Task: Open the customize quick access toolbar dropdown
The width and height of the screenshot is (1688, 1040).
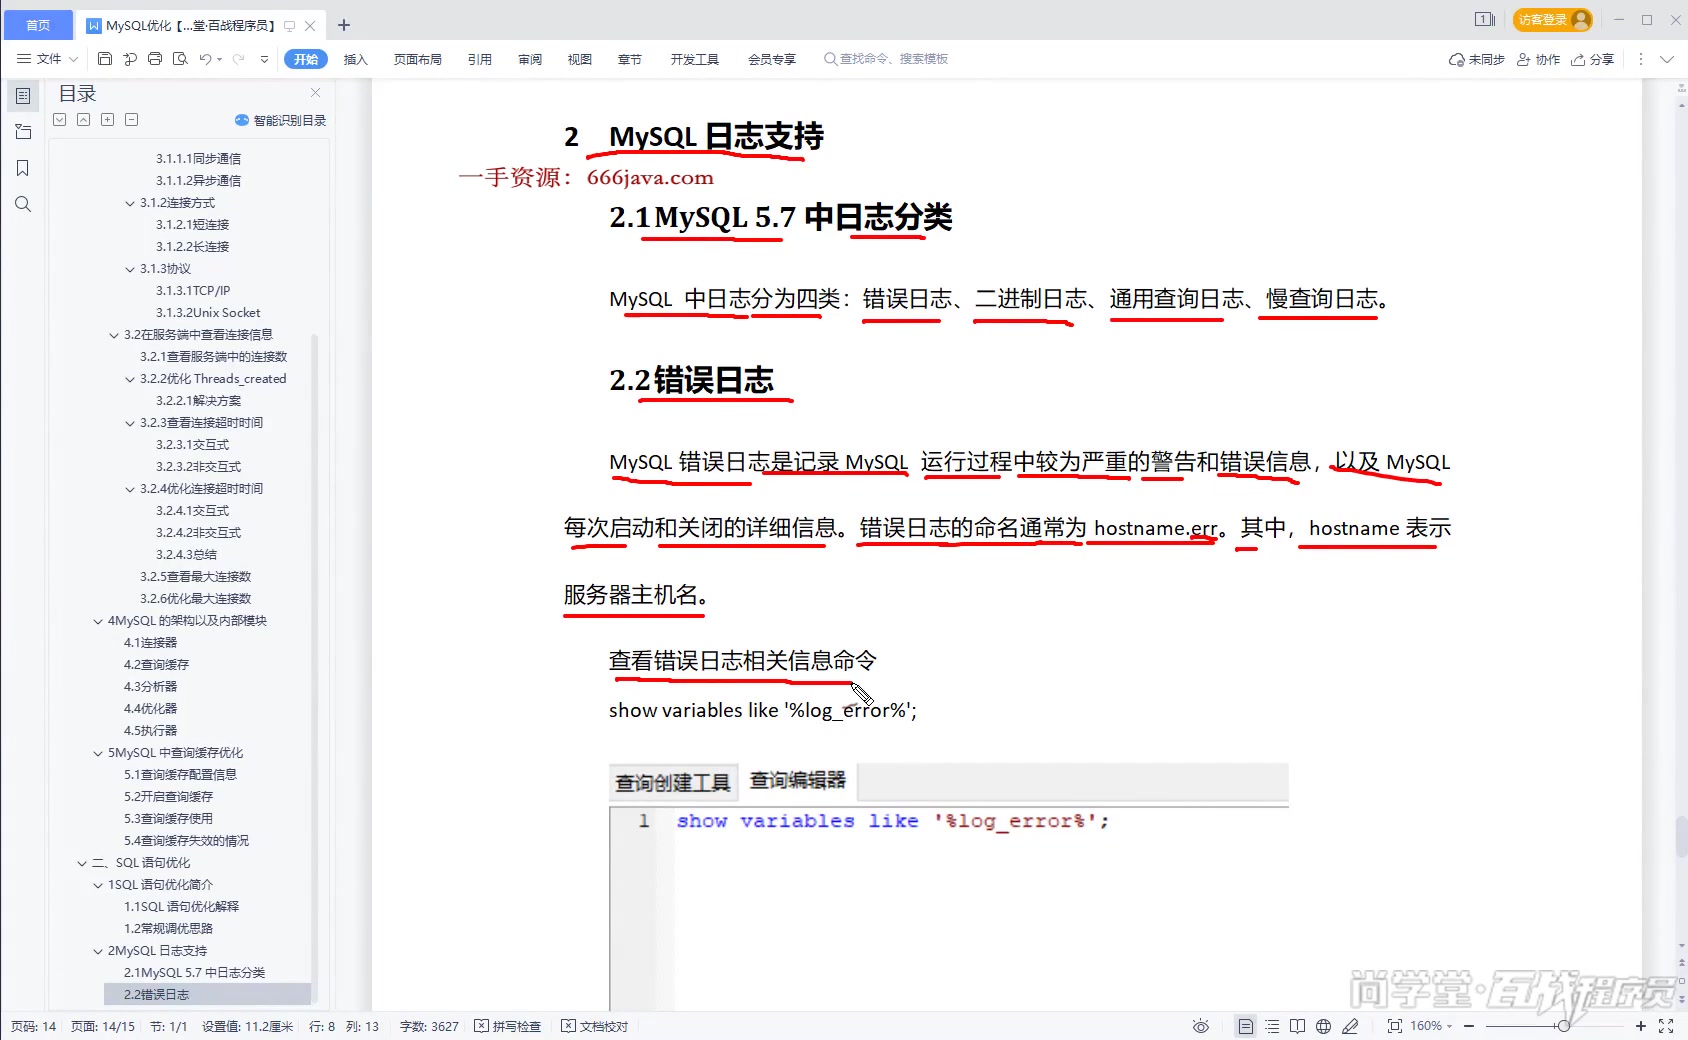Action: (264, 59)
